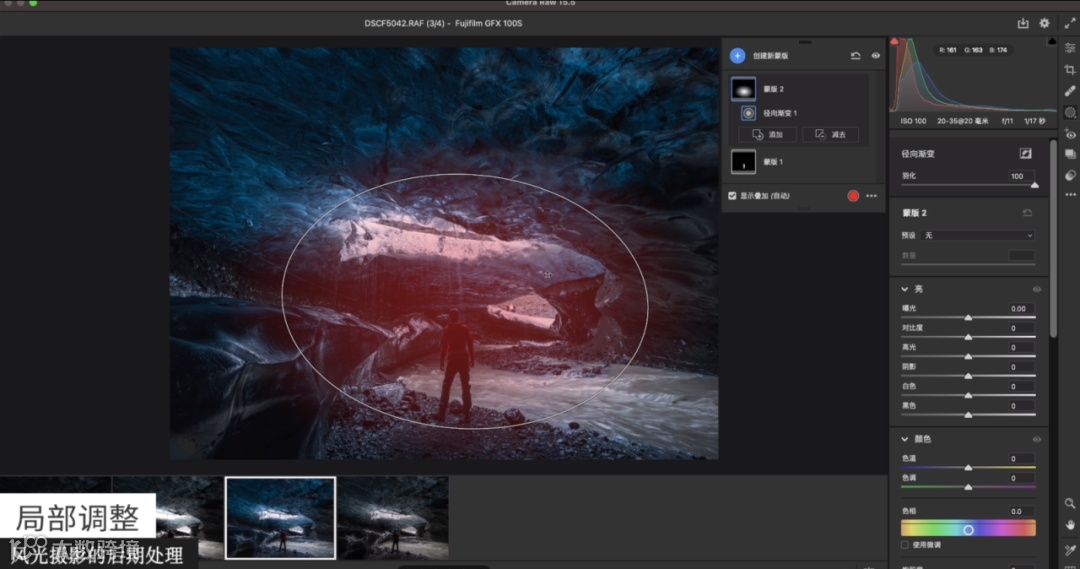The height and width of the screenshot is (569, 1080).
Task: Select the Zoom magnifier tool
Action: coord(1070,504)
